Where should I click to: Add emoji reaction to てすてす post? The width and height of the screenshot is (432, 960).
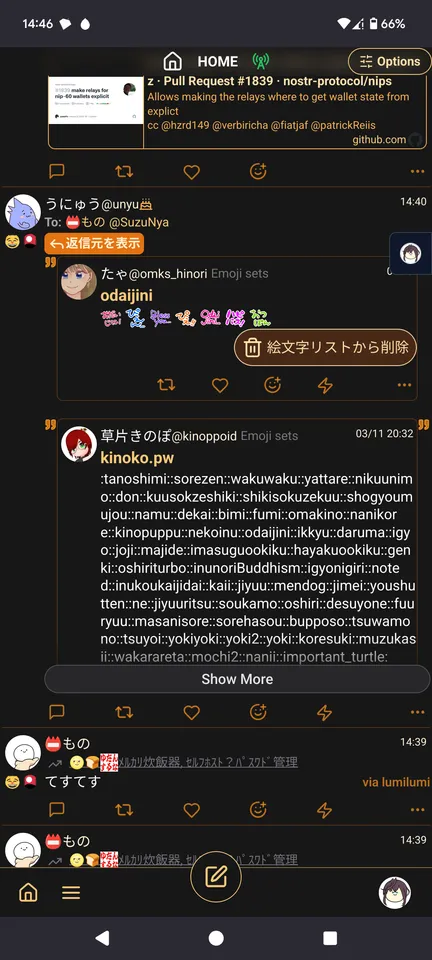point(258,809)
